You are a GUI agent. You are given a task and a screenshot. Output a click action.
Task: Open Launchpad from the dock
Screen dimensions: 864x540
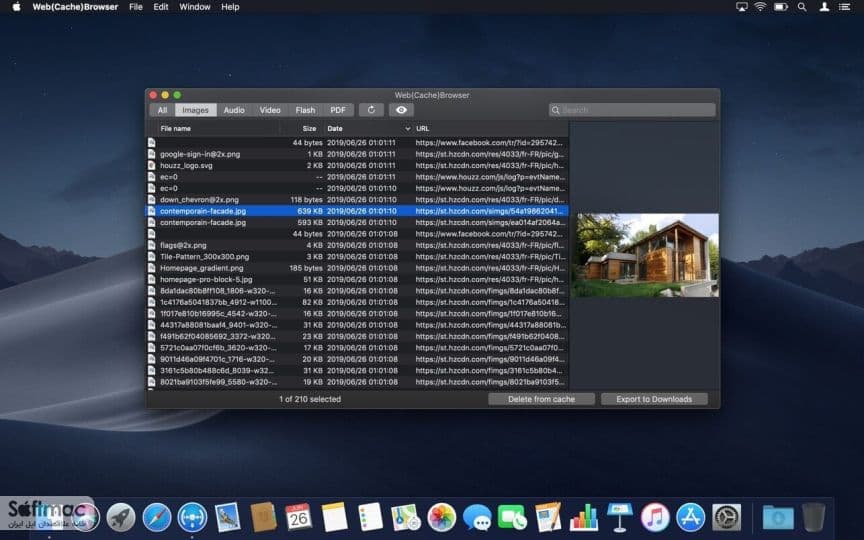(120, 517)
